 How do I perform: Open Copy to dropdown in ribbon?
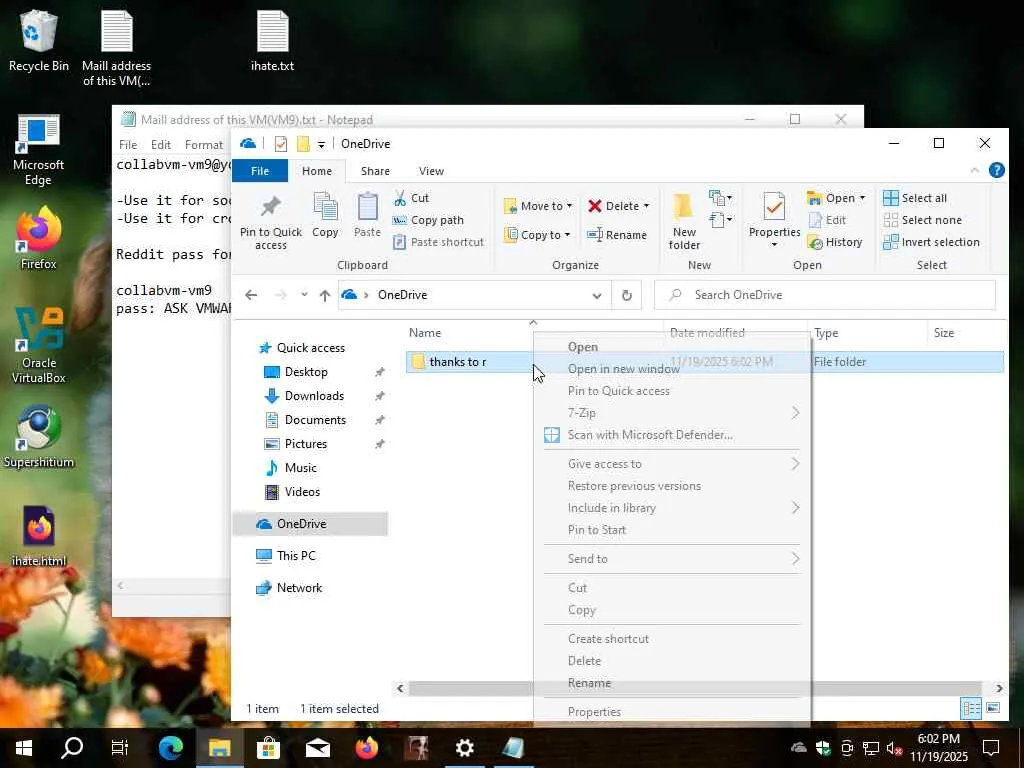pyautogui.click(x=537, y=235)
